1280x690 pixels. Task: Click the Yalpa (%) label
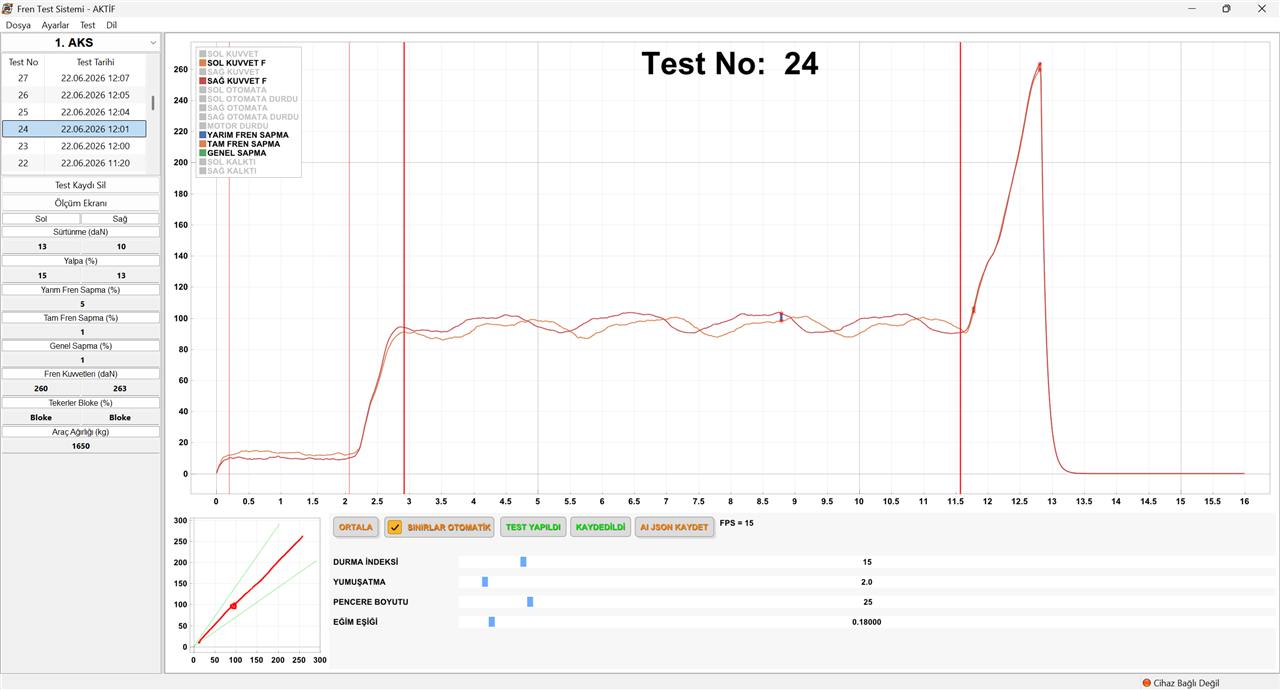[x=80, y=260]
